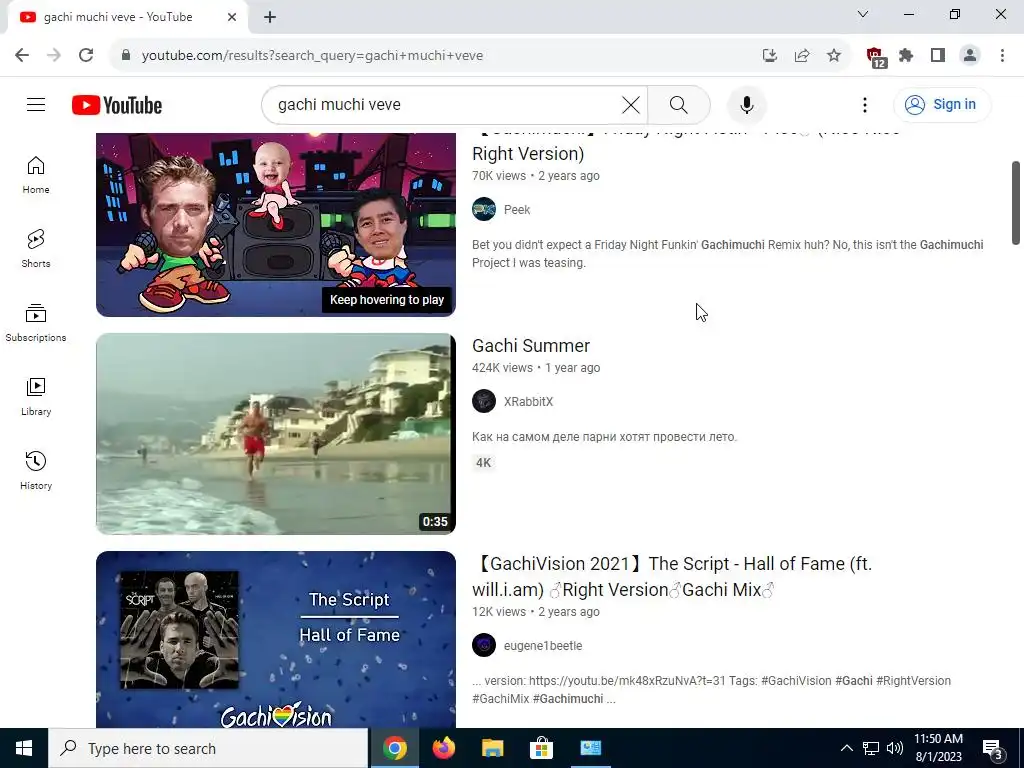This screenshot has height=768, width=1024.
Task: Open volume control in tray
Action: (895, 748)
